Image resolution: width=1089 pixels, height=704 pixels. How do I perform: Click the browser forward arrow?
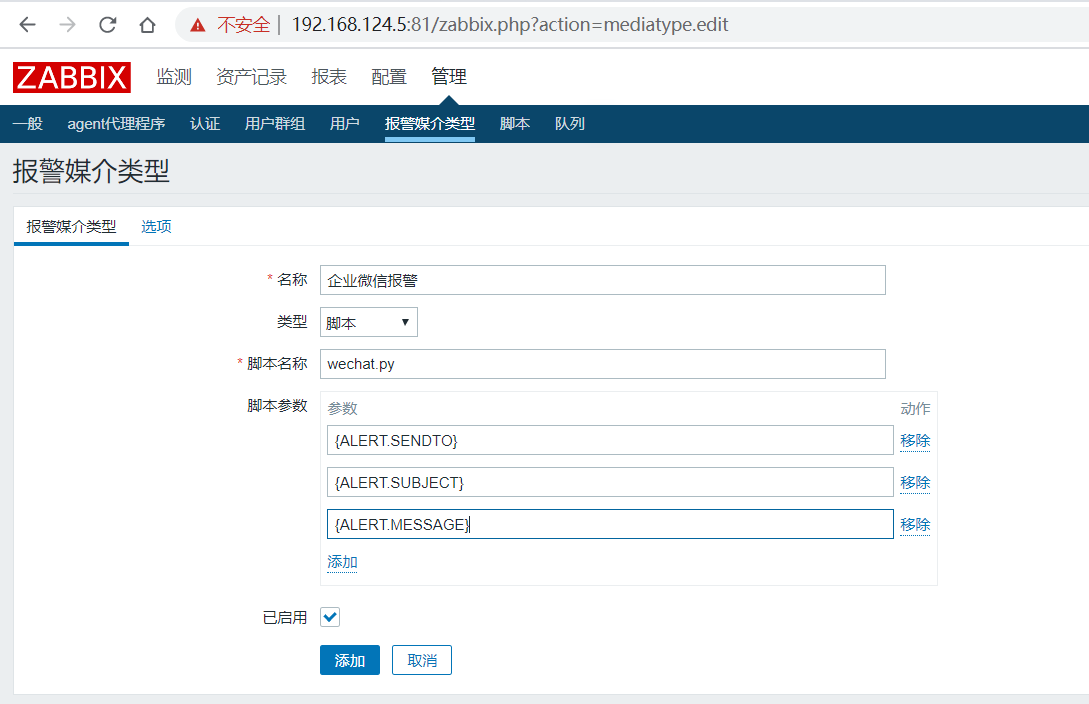68,25
